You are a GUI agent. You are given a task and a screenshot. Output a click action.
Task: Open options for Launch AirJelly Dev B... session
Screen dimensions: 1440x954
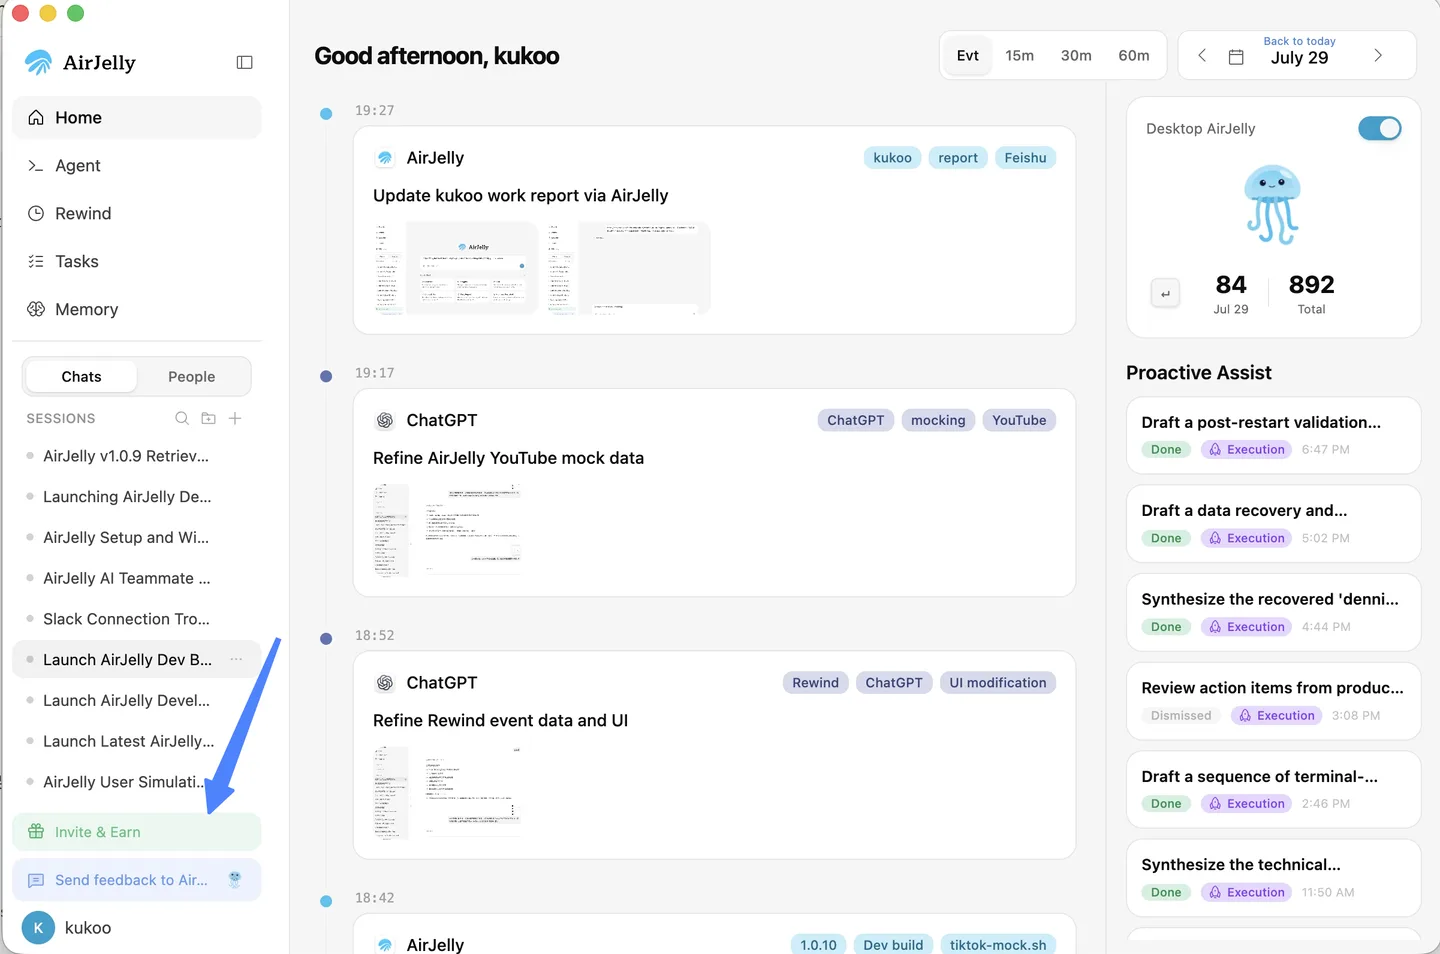[x=236, y=659]
